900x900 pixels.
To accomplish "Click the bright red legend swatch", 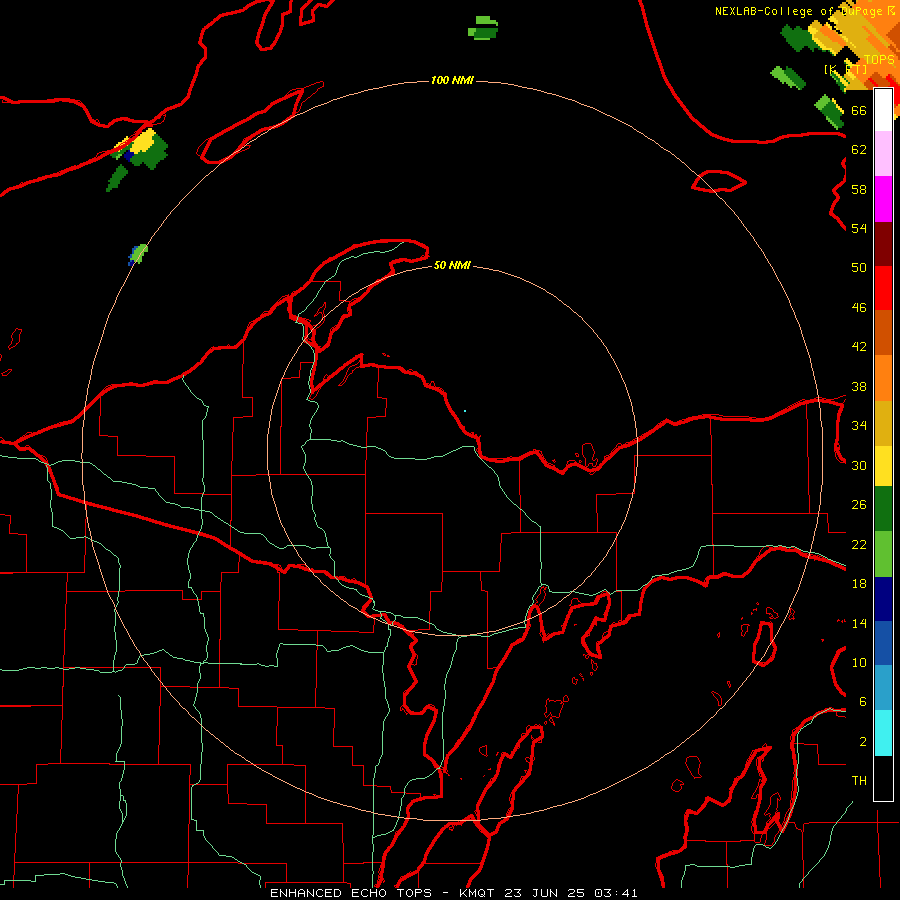I will [x=883, y=288].
